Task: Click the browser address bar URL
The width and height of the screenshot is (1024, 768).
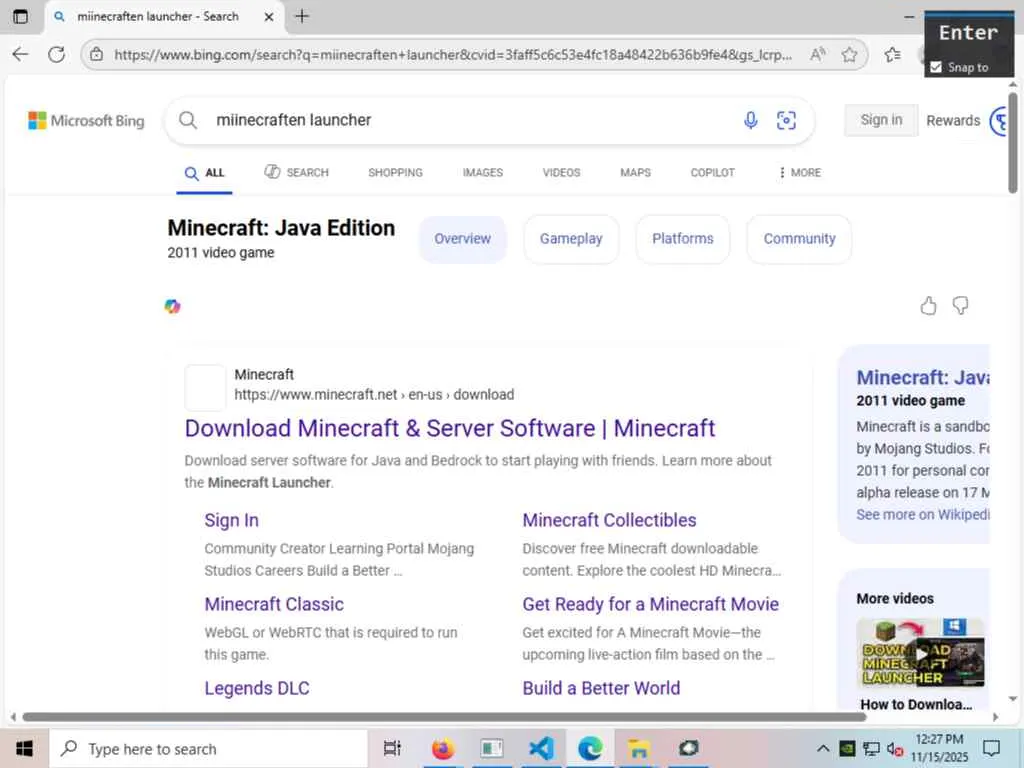Action: pyautogui.click(x=453, y=55)
